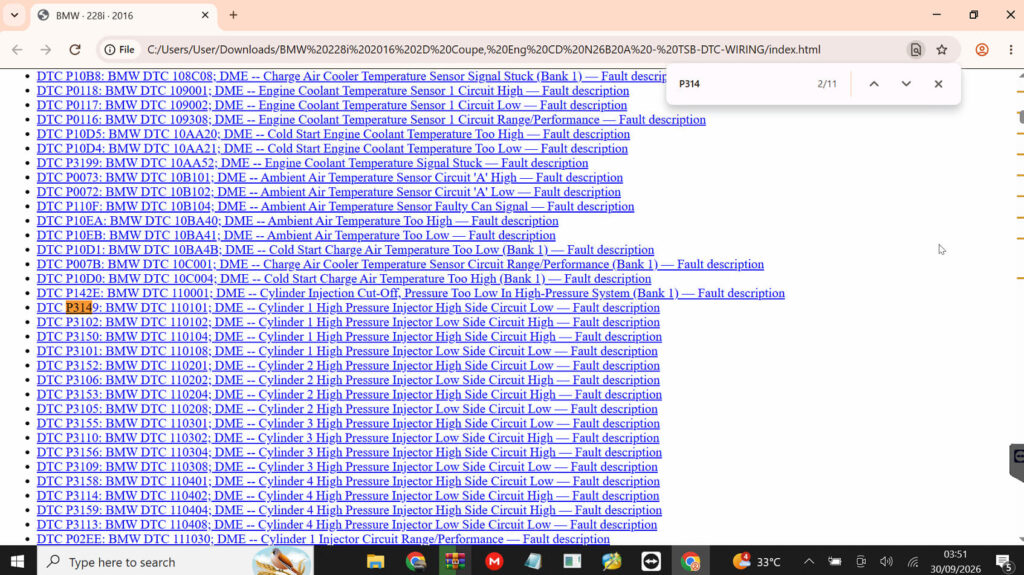Image resolution: width=1024 pixels, height=575 pixels.
Task: Open the volume speaker tray icon
Action: coord(886,561)
